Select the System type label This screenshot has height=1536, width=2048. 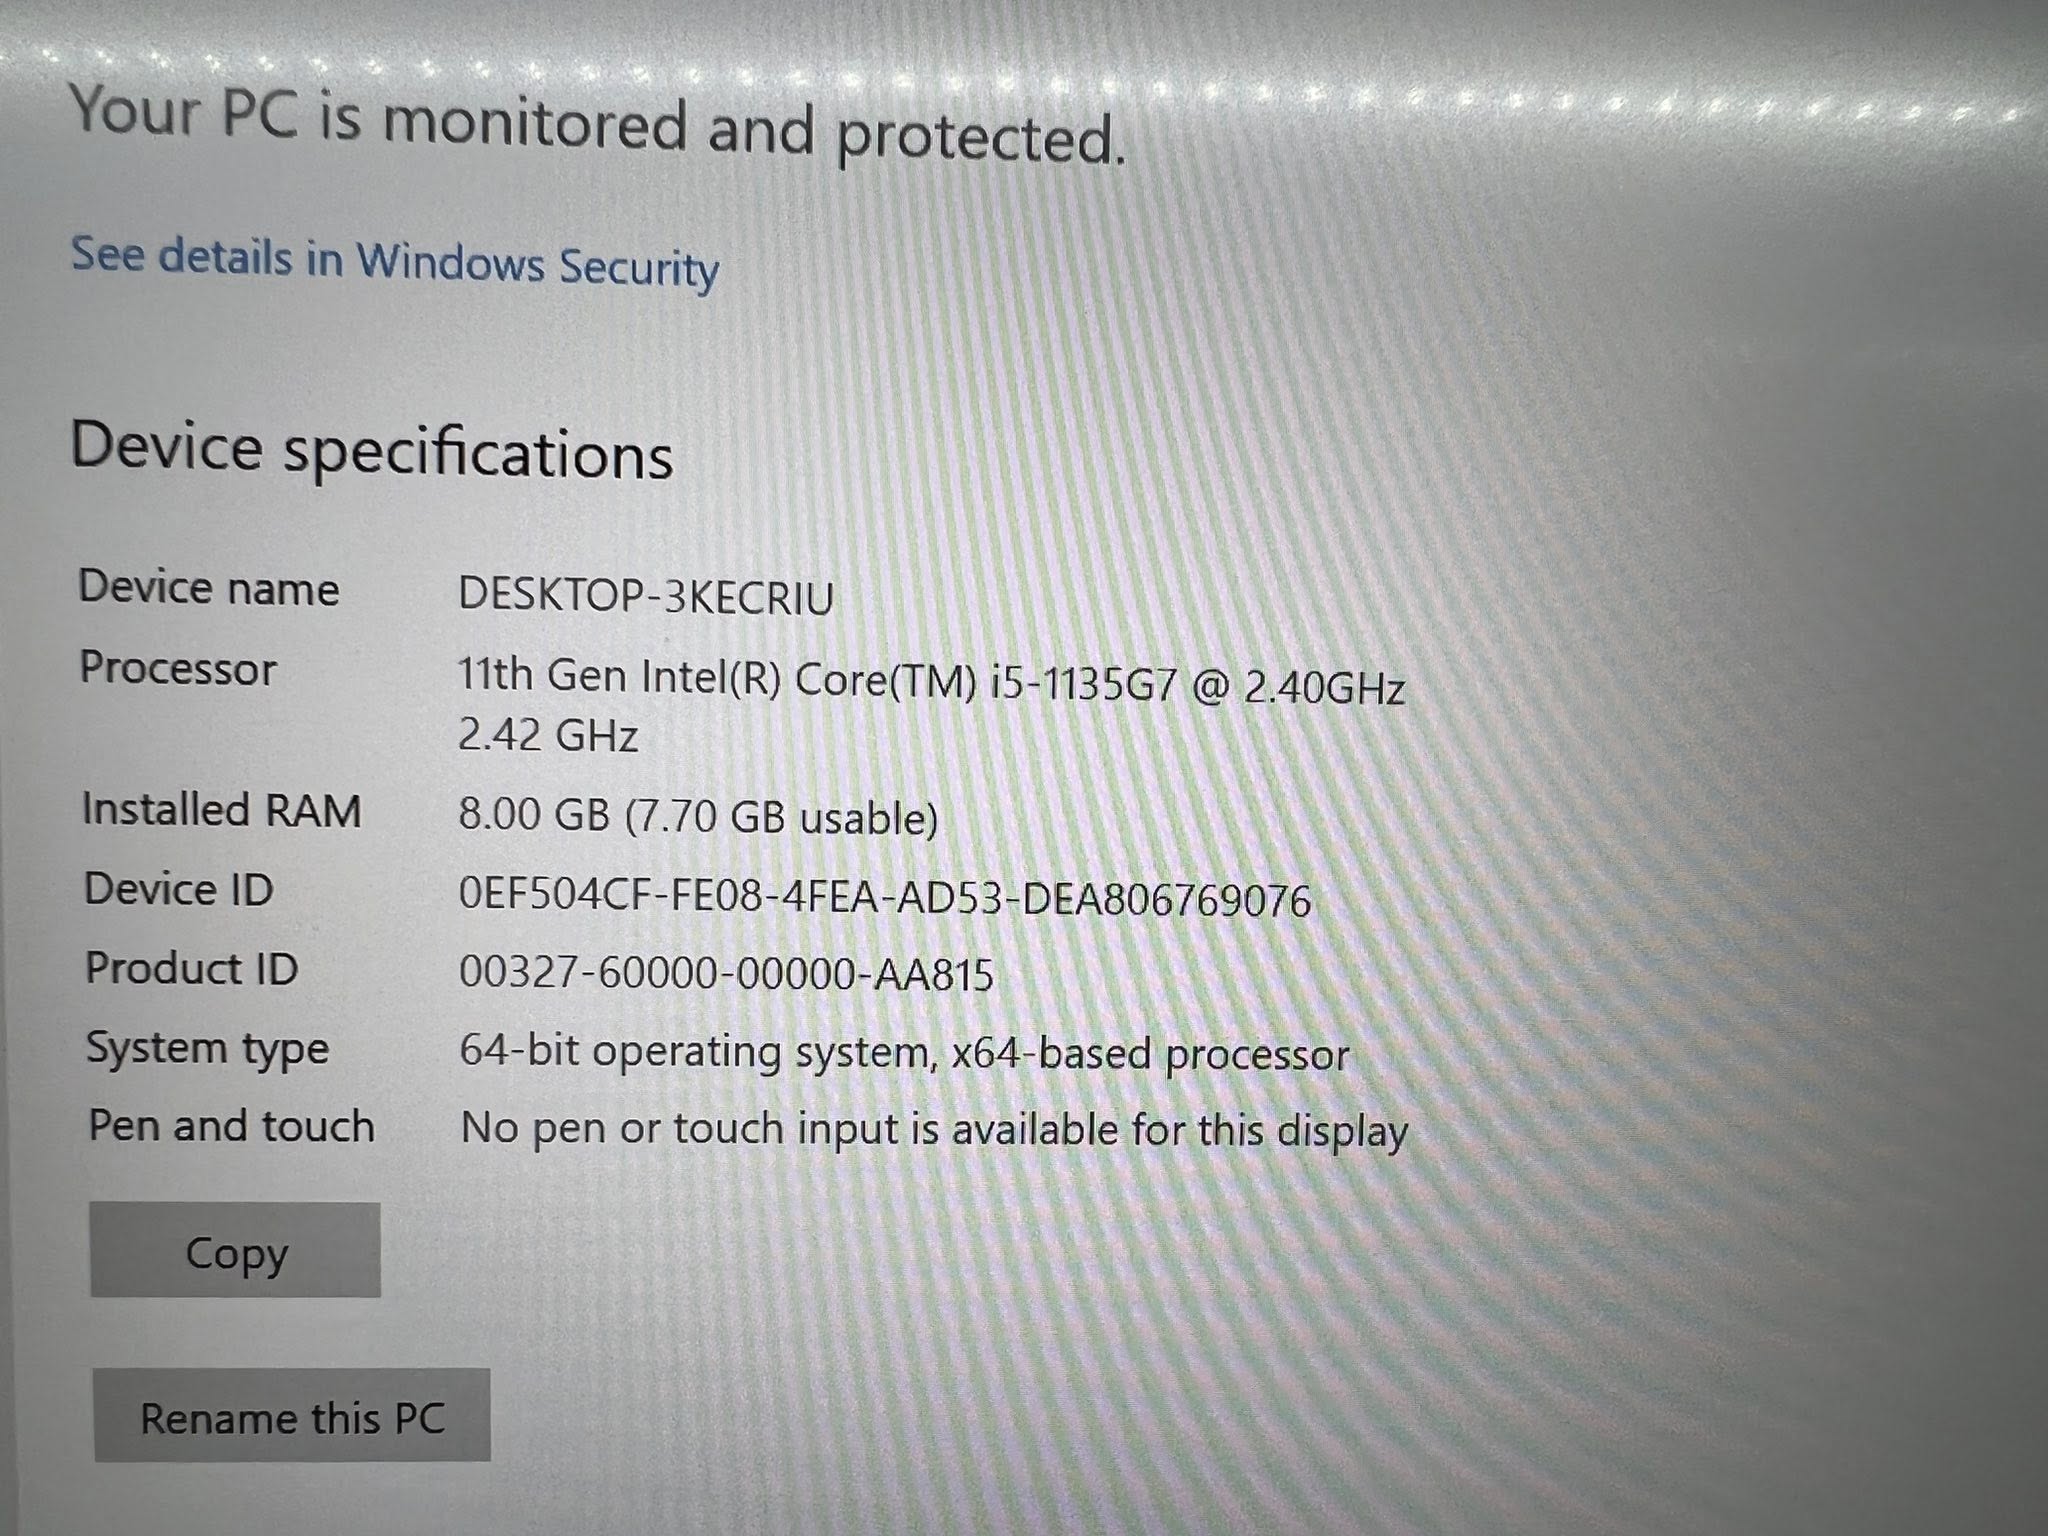(207, 1049)
